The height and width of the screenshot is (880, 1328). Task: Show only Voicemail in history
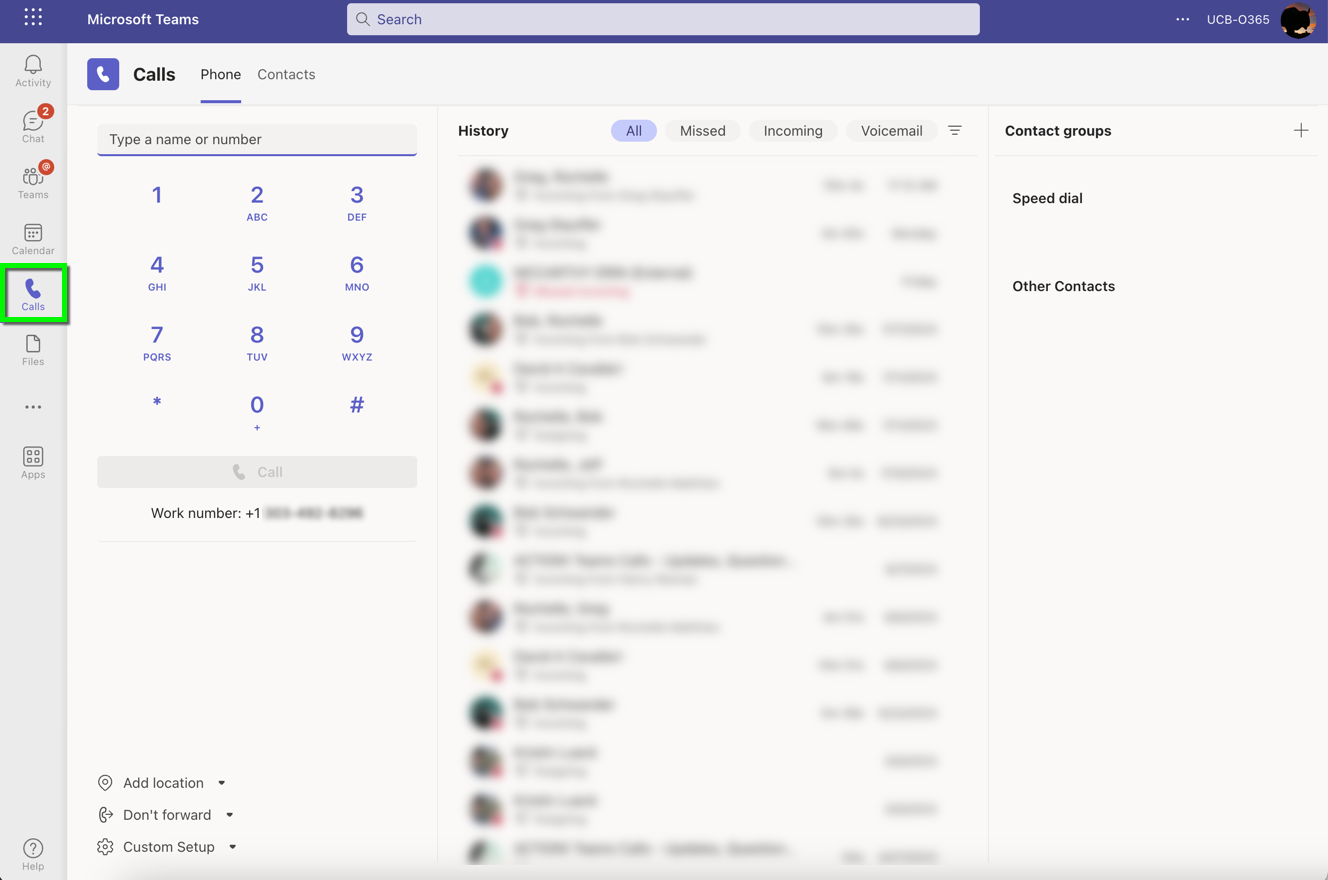click(x=891, y=131)
